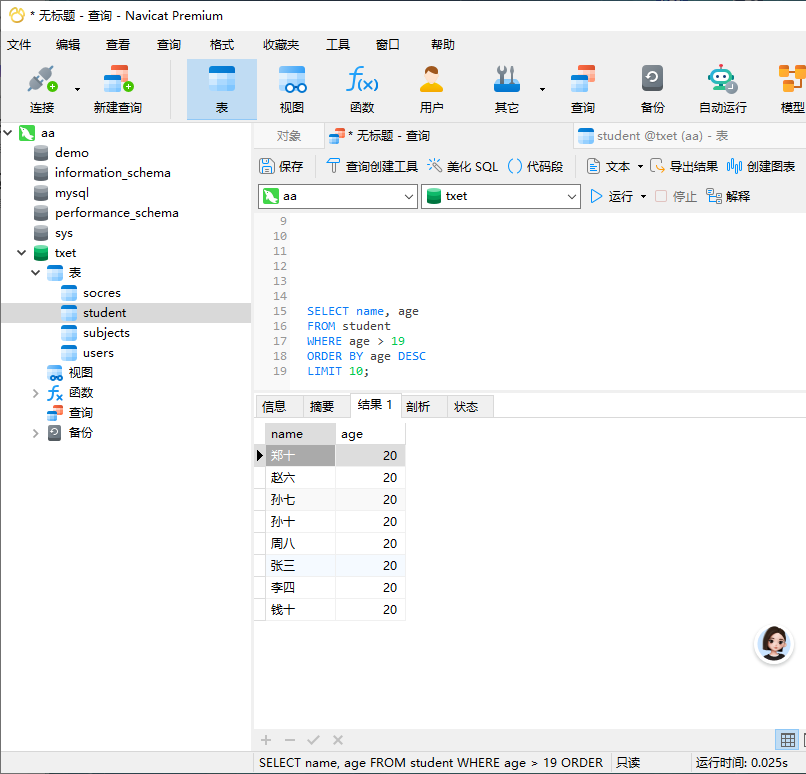806x774 pixels.
Task: Open the View (查看) menu
Action: point(118,45)
